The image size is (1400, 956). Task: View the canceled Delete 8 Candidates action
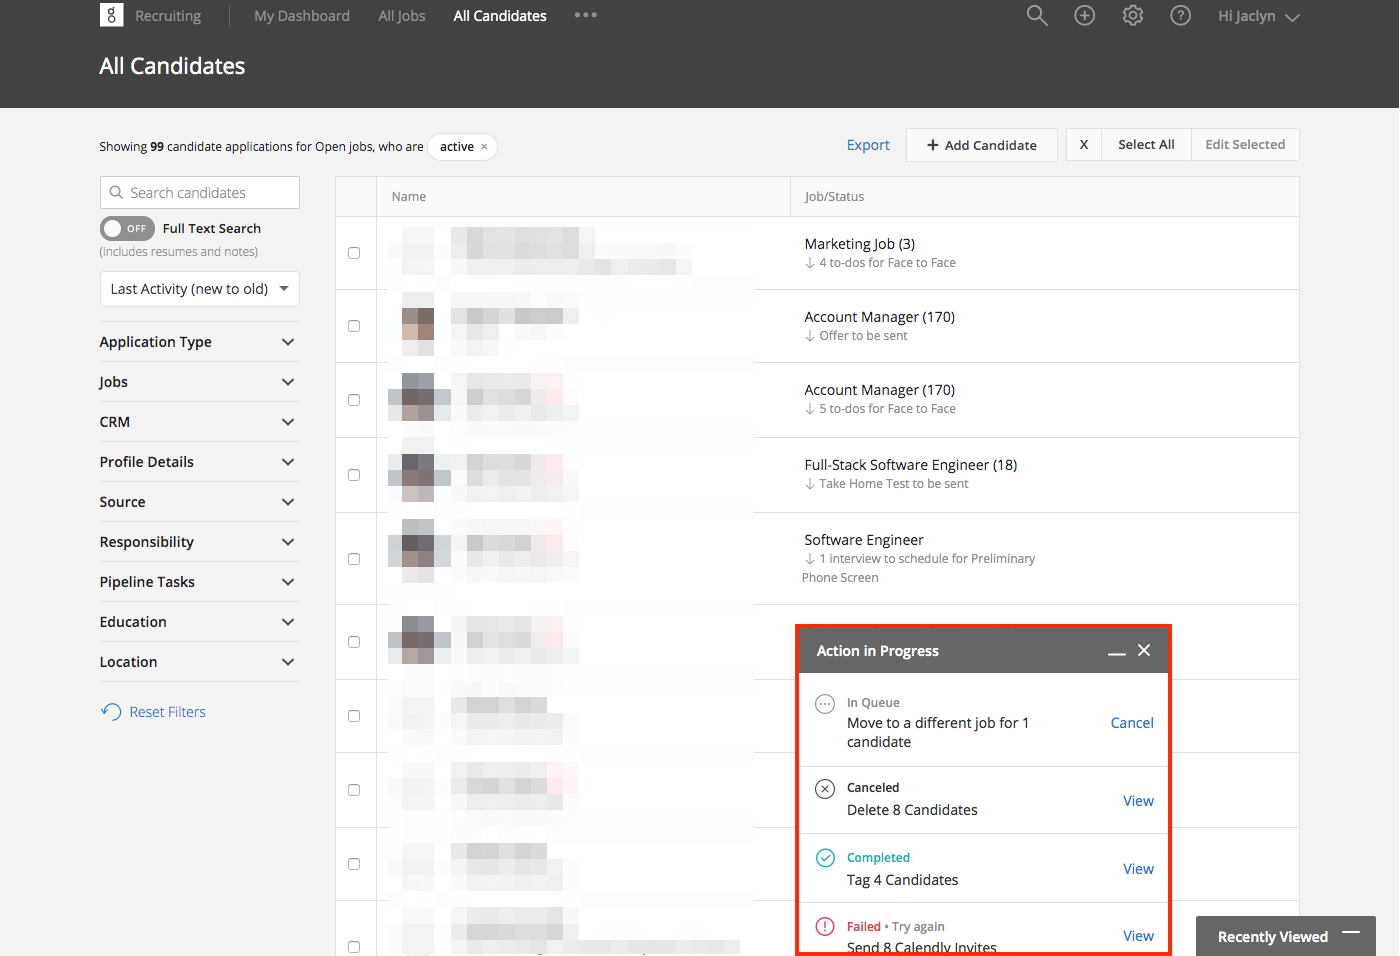1138,801
